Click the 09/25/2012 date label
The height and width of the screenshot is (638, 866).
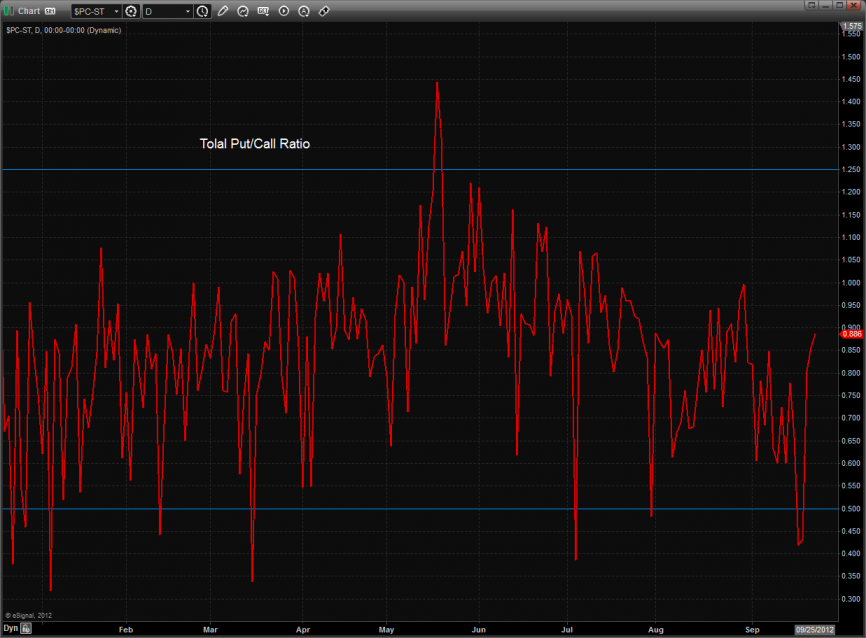tap(814, 630)
